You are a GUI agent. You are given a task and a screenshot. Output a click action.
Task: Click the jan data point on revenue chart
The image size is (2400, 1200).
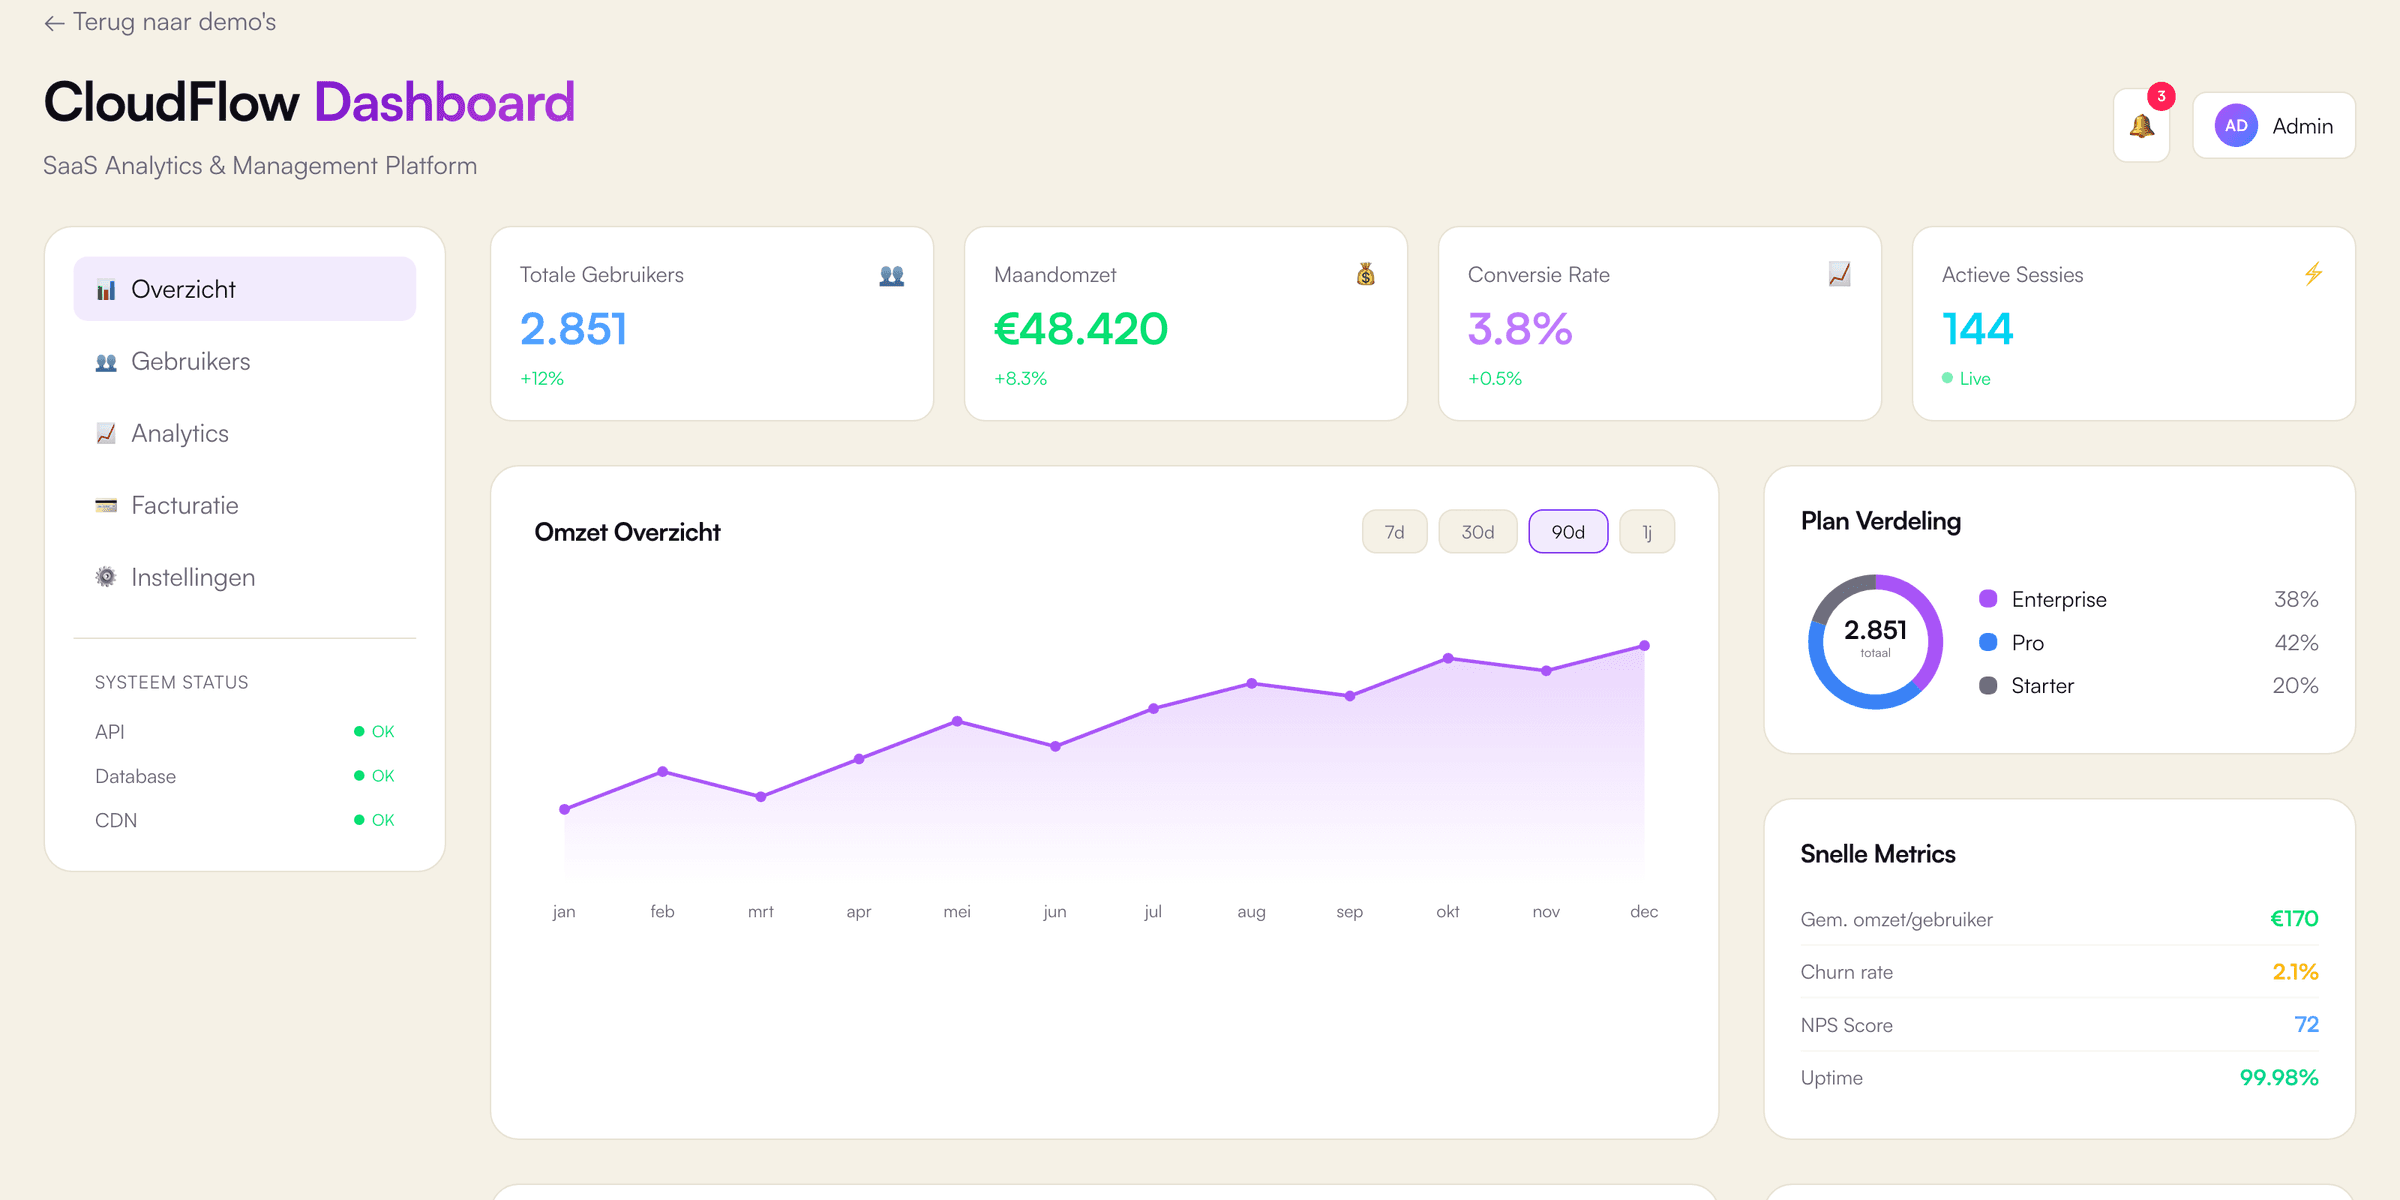pos(565,809)
